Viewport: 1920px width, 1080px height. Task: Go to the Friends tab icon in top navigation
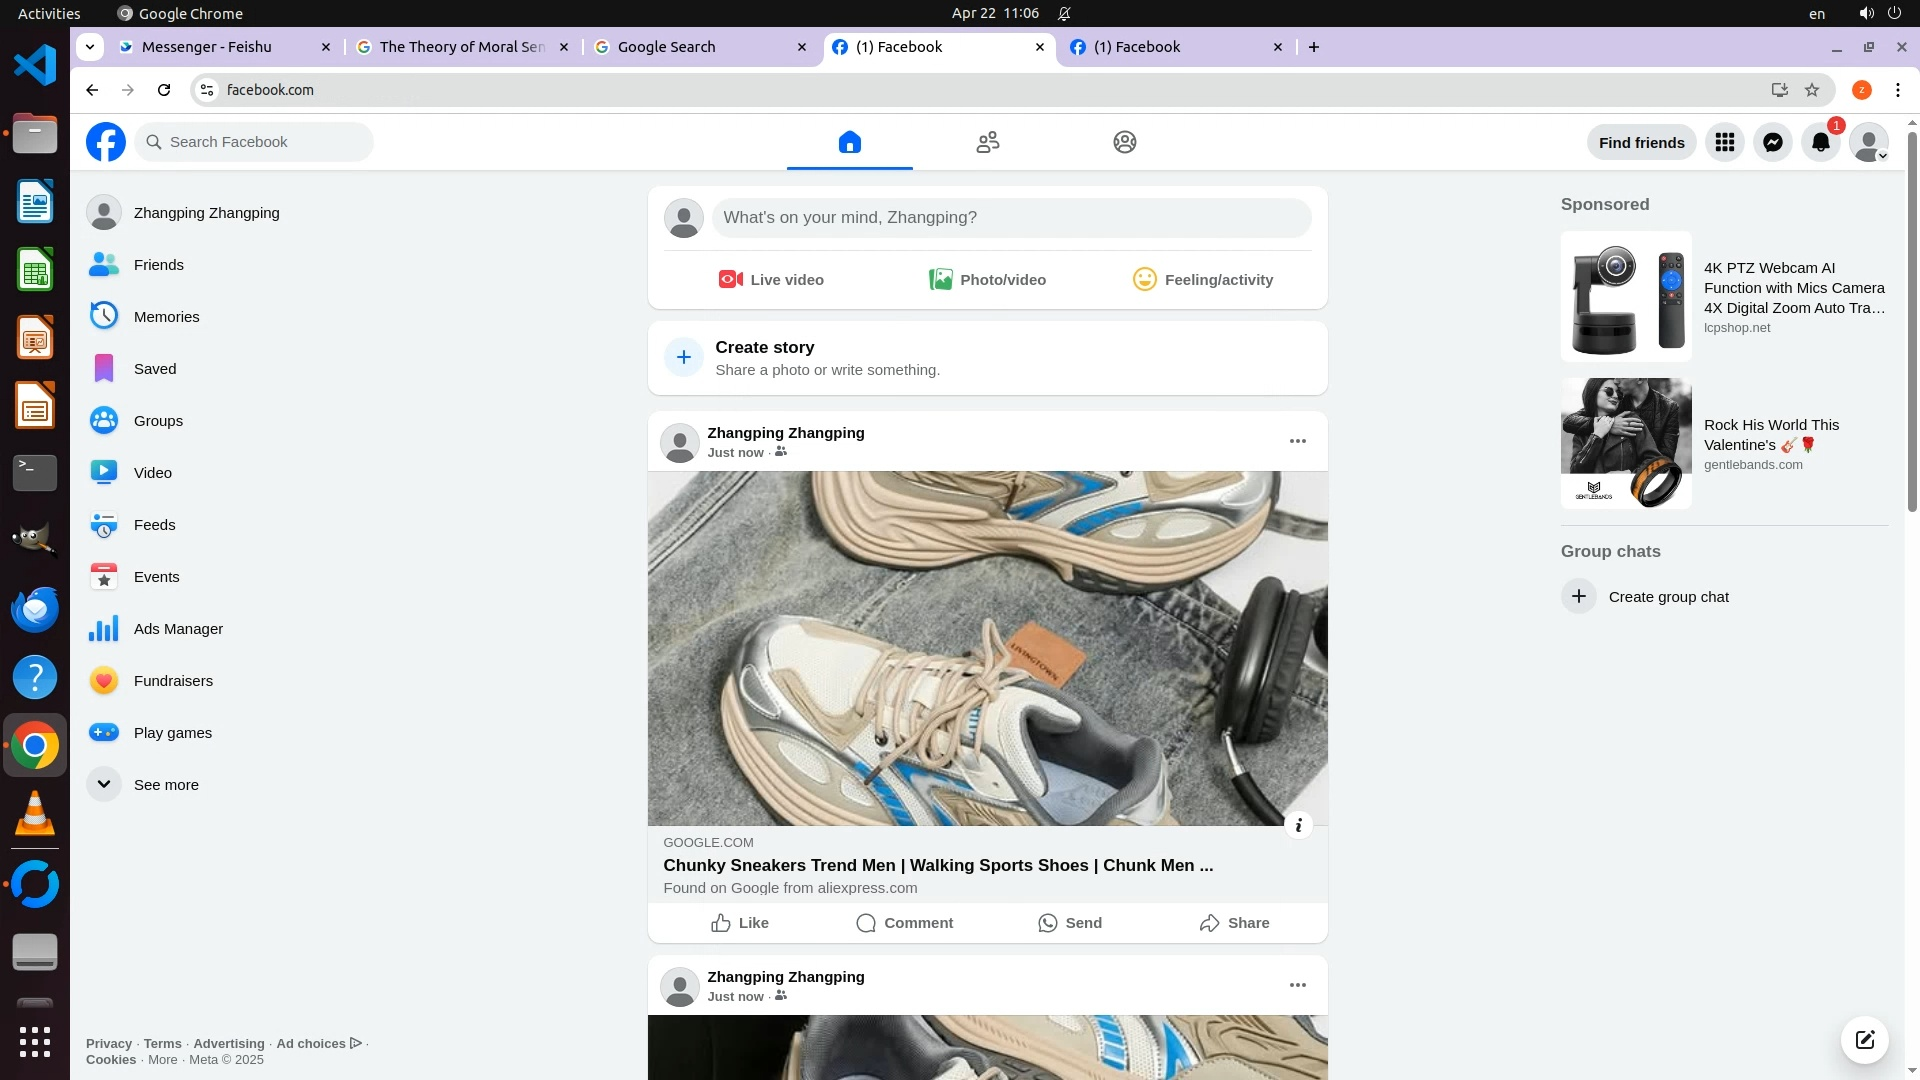click(987, 142)
